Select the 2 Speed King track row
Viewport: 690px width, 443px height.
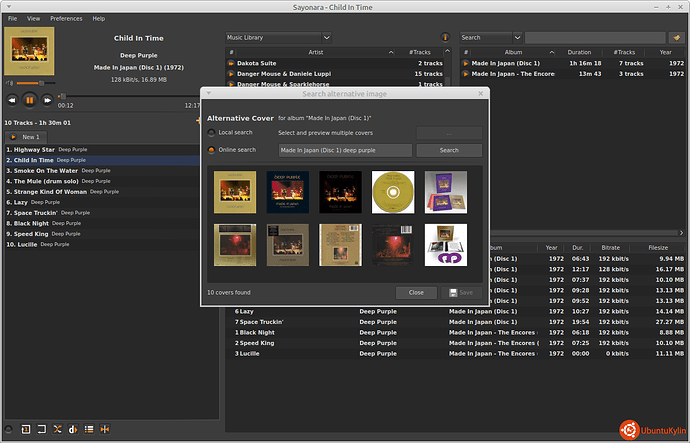click(x=456, y=343)
